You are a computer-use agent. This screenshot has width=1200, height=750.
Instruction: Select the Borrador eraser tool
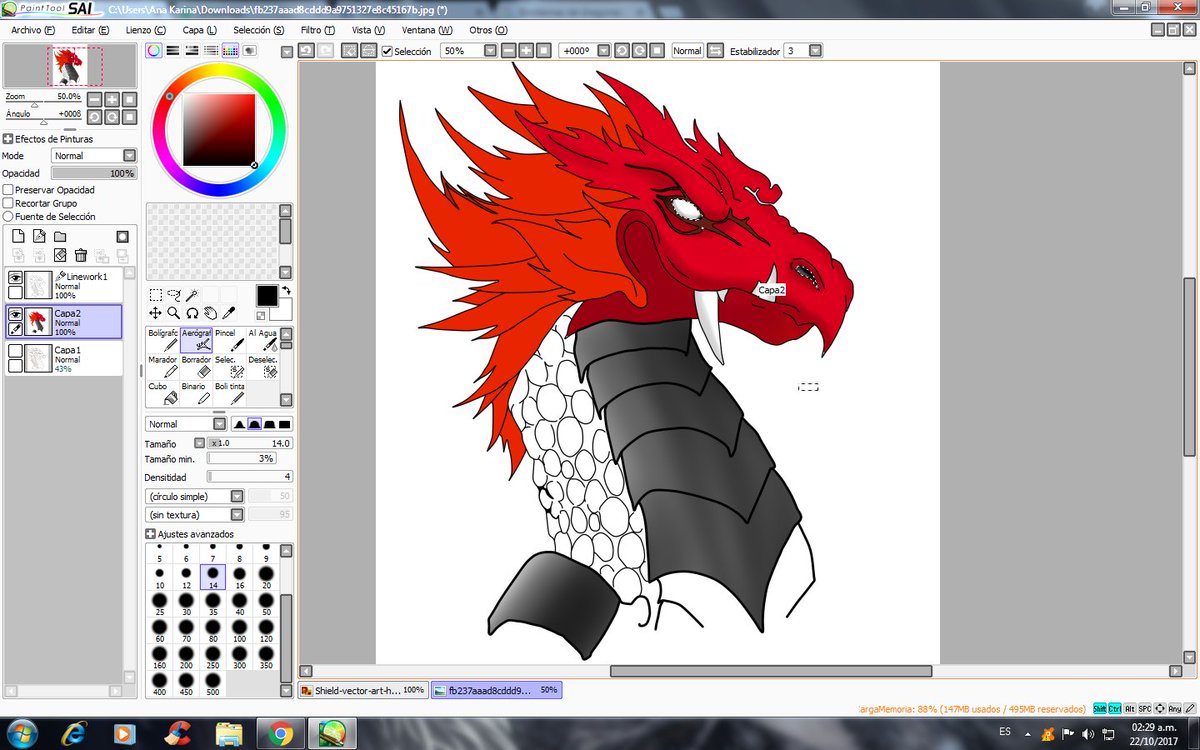point(197,367)
